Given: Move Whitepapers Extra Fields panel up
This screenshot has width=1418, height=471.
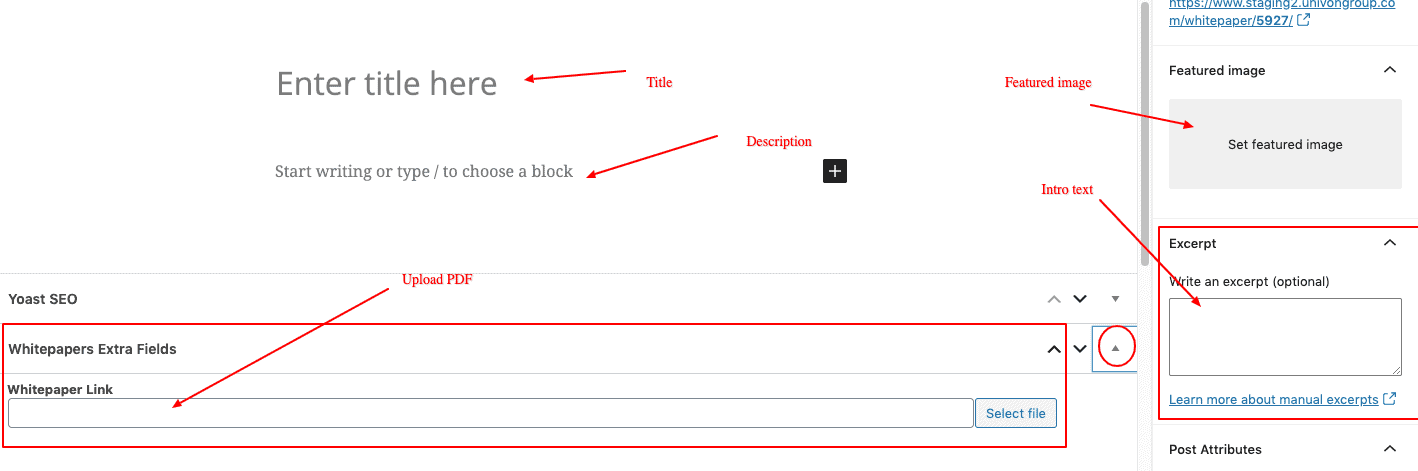Looking at the screenshot, I should point(1053,349).
